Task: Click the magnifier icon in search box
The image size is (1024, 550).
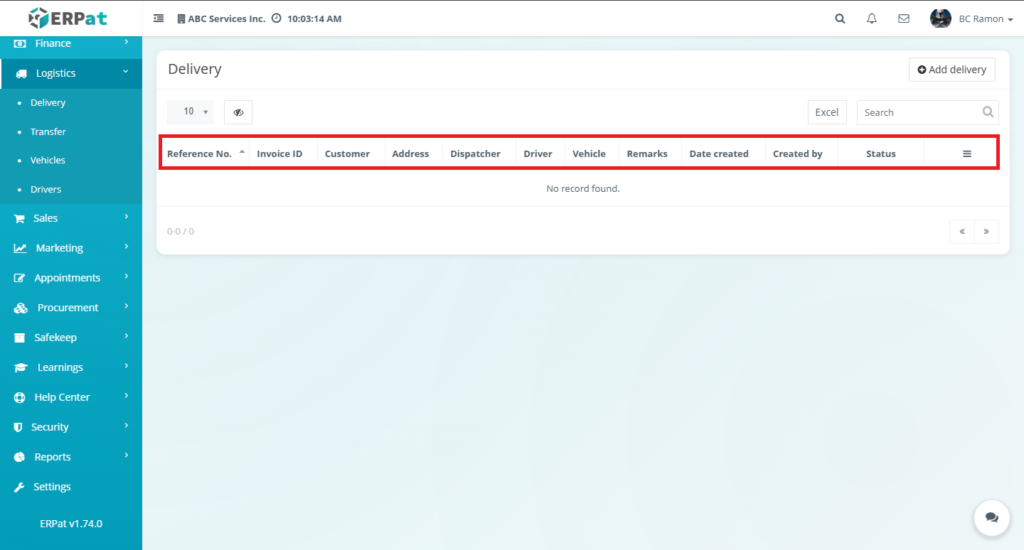Action: (x=988, y=112)
